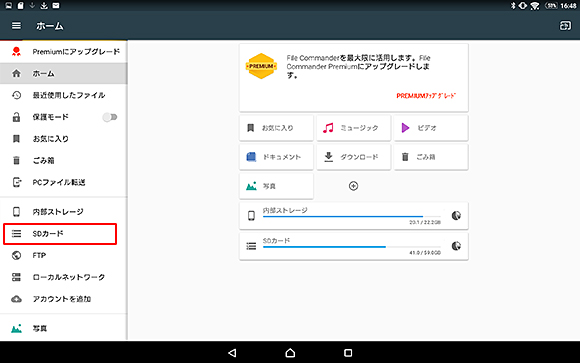Tap the Android home button

click(290, 353)
